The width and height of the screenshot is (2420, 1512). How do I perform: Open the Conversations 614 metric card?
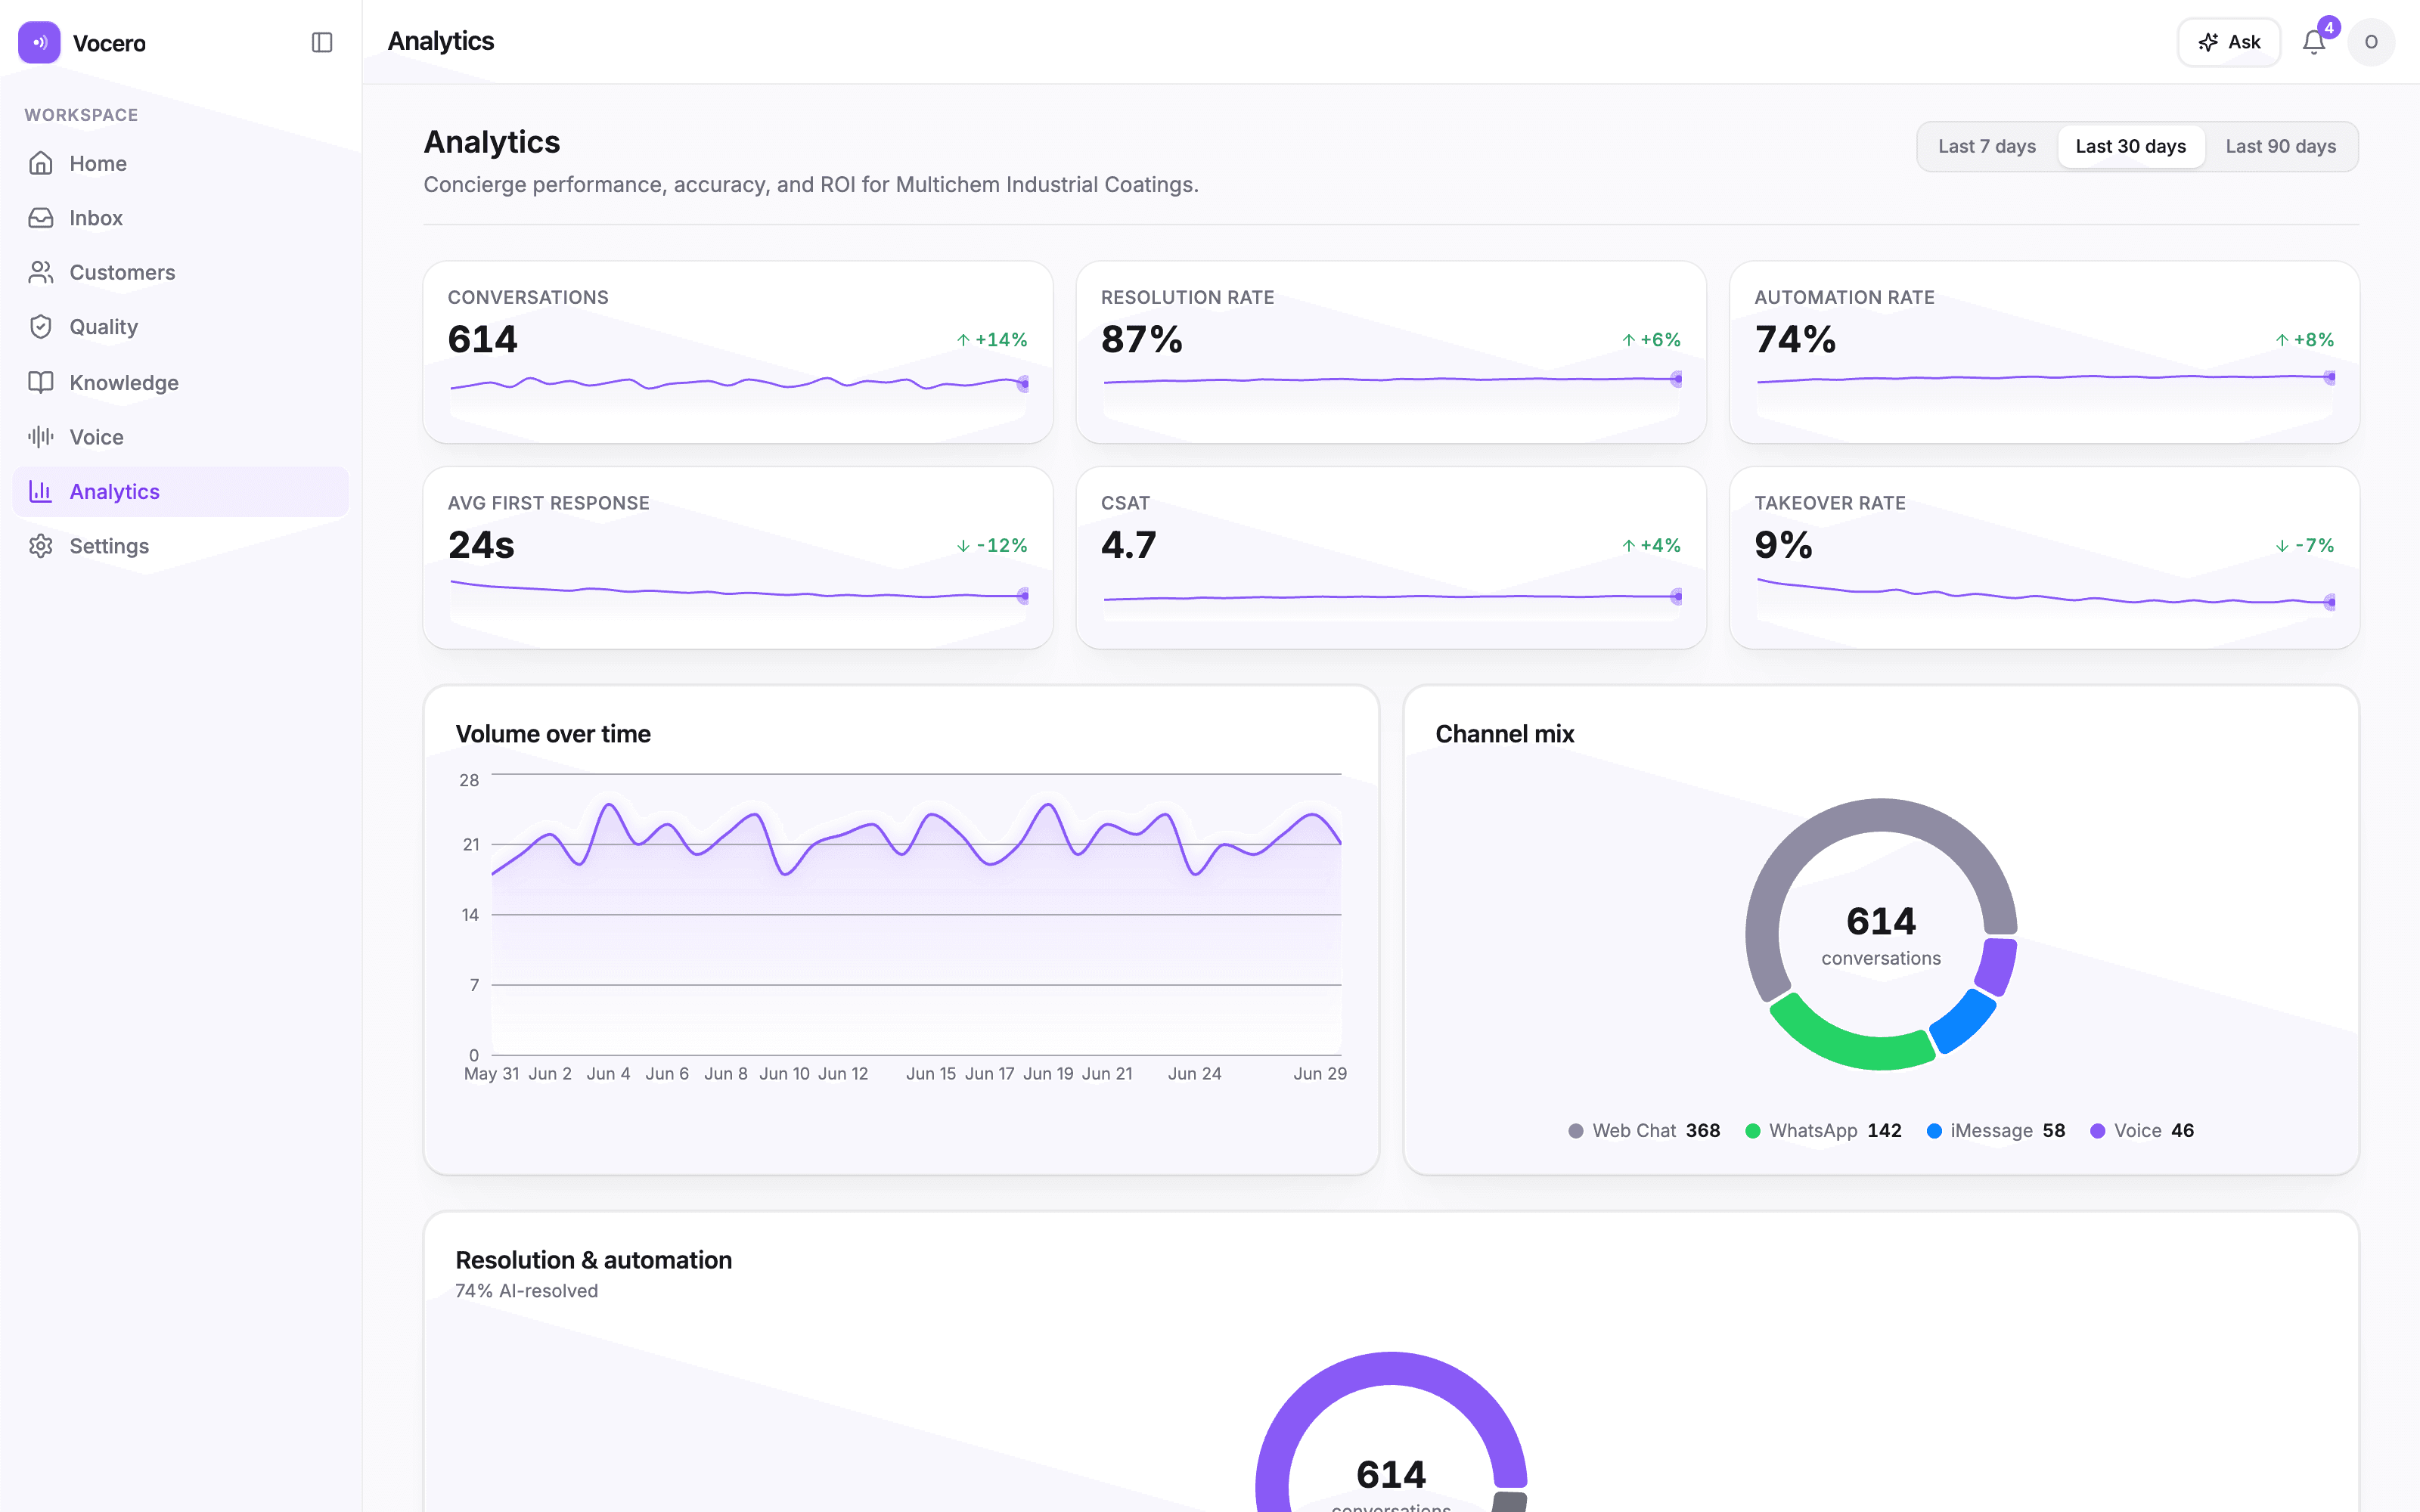click(x=738, y=352)
